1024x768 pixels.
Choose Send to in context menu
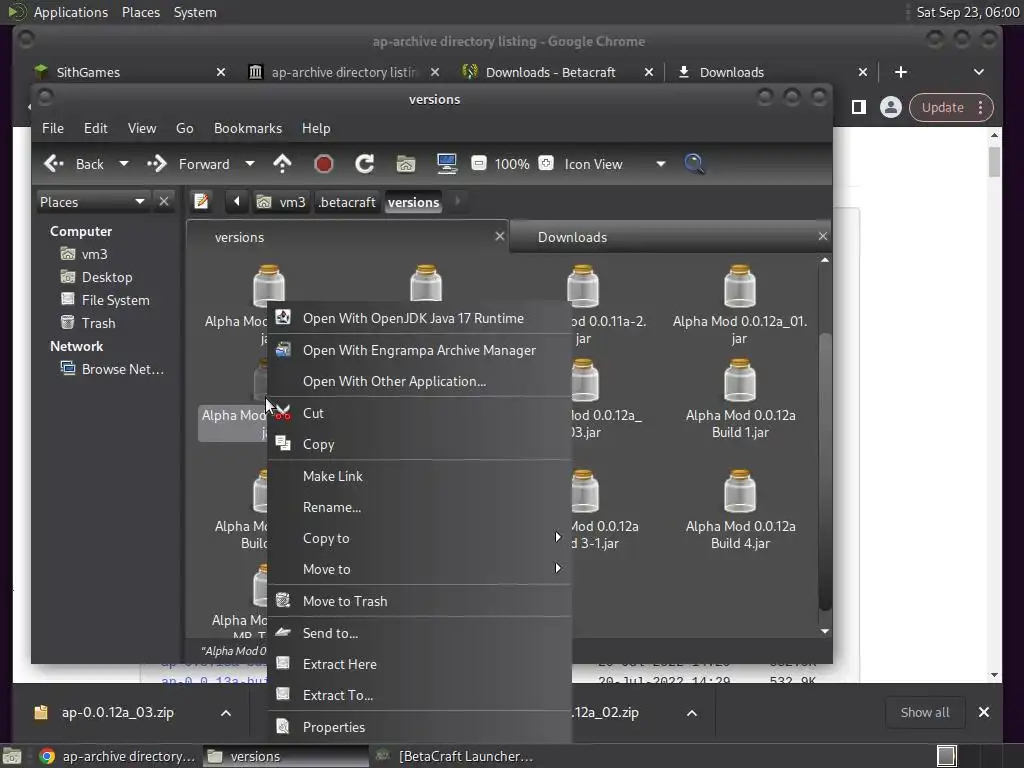419,633
